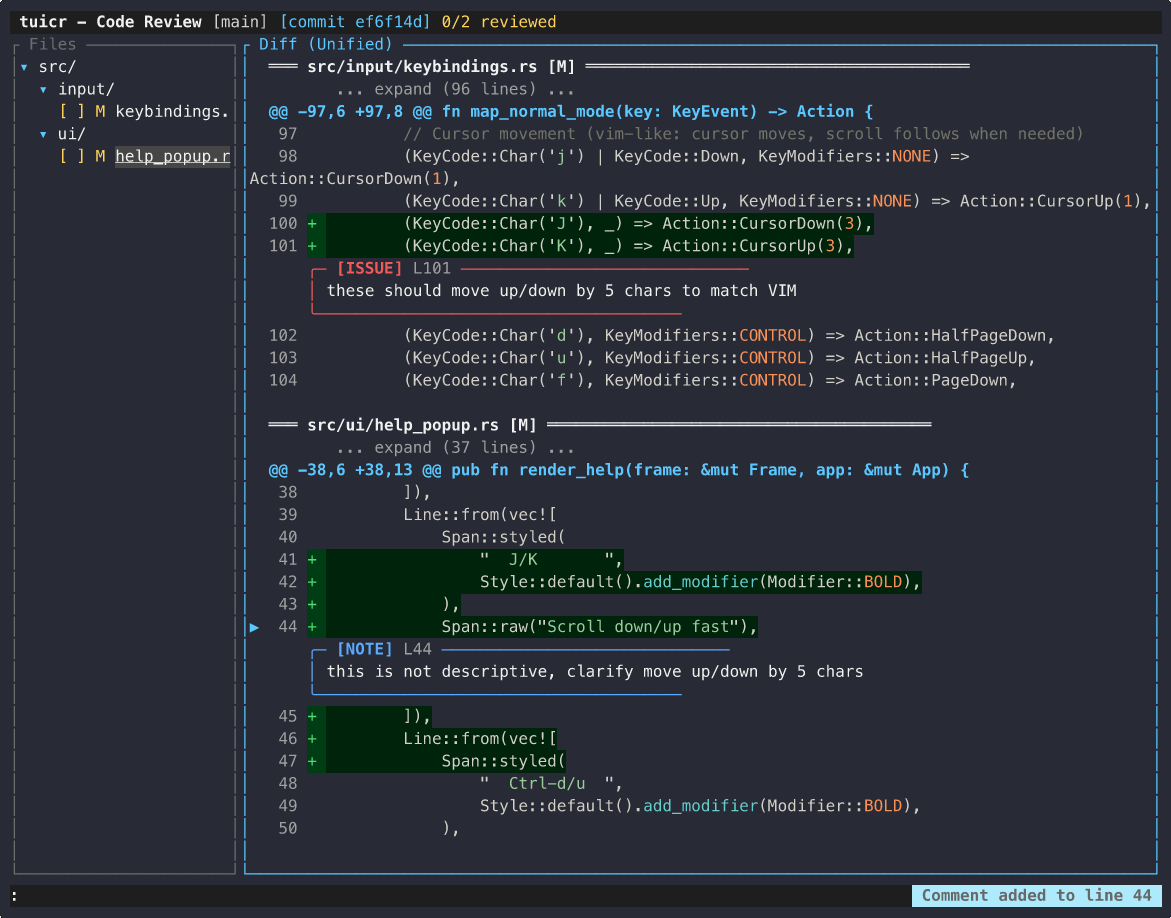
Task: Click line number 98
Action: pos(288,157)
